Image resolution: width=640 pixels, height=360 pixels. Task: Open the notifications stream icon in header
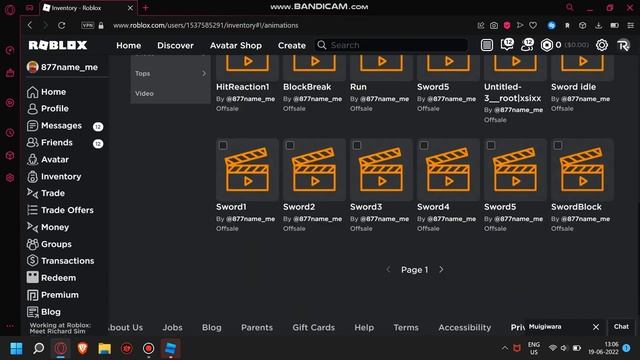tap(487, 45)
